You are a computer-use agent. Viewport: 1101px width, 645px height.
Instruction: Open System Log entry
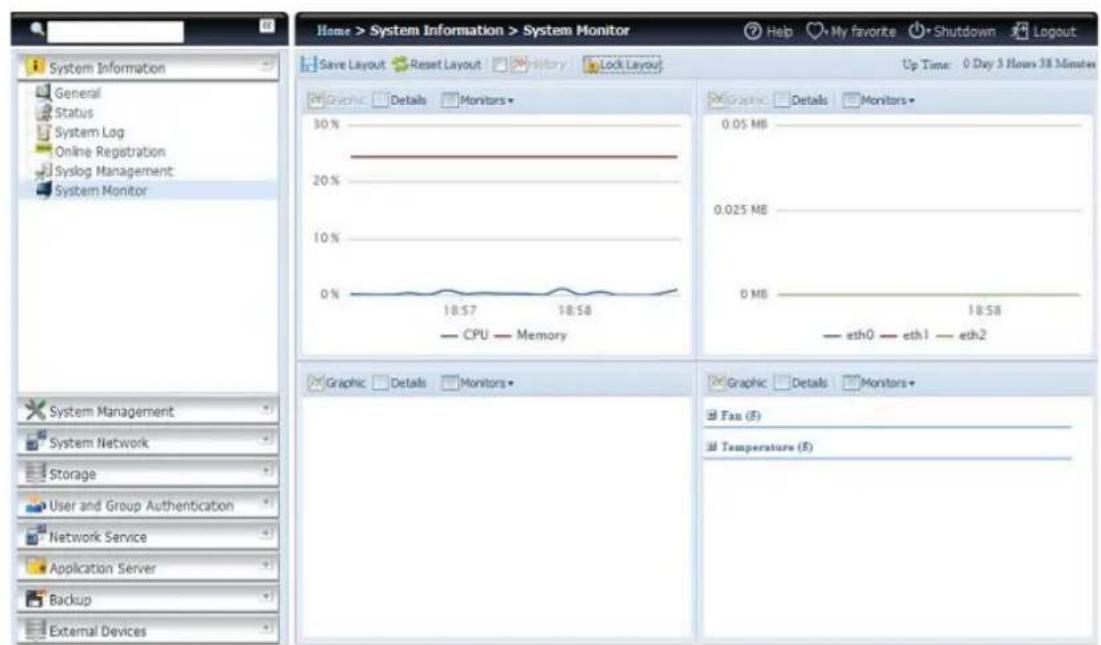(89, 132)
